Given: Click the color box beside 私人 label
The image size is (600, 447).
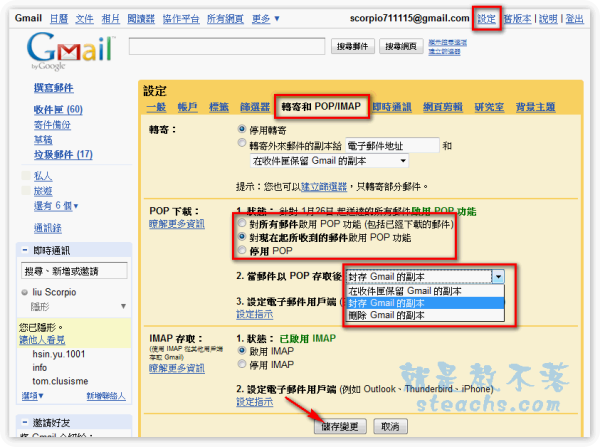Looking at the screenshot, I should pyautogui.click(x=26, y=176).
